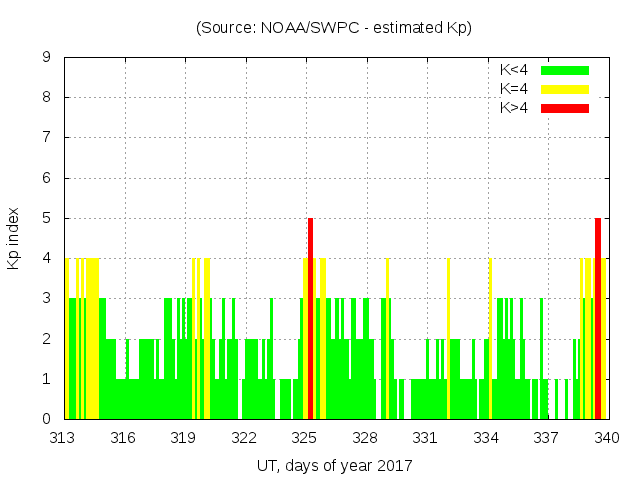This screenshot has height=480, width=640.
Task: Click the y-axis tick label 9
Action: (x=47, y=57)
